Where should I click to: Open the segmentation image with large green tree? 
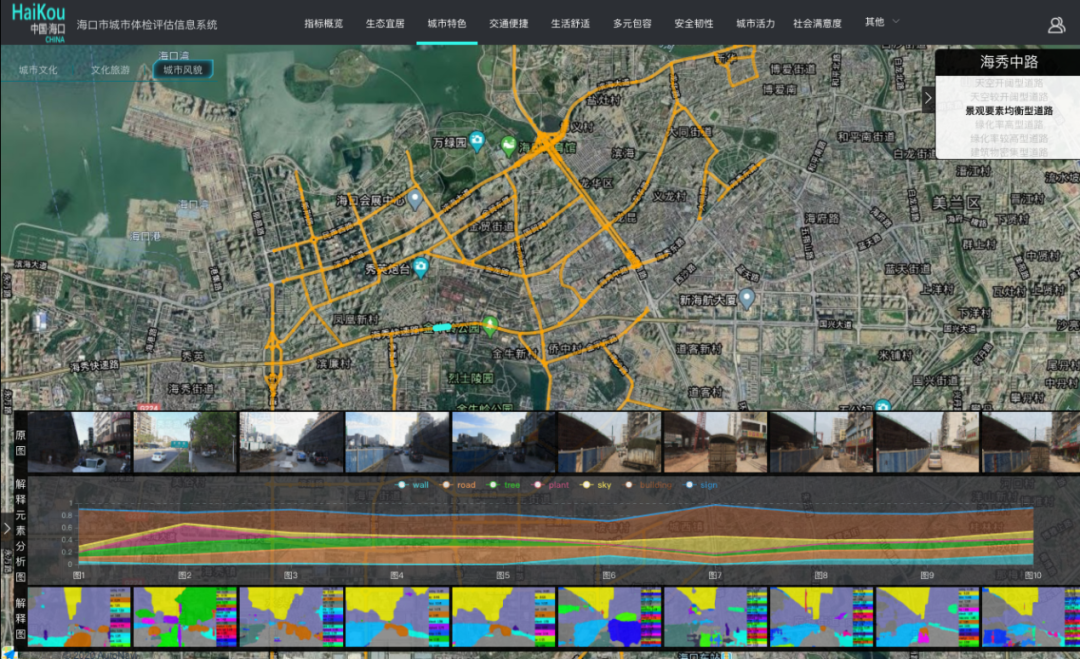[x=185, y=617]
